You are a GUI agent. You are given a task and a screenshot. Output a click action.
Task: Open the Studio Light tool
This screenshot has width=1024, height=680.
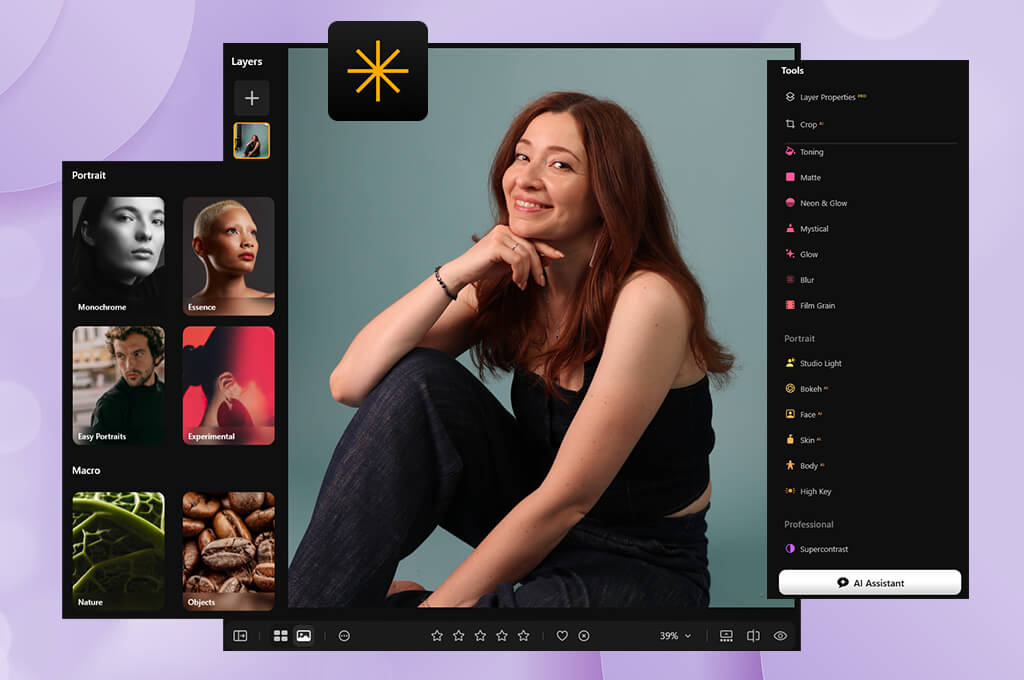pyautogui.click(x=813, y=363)
